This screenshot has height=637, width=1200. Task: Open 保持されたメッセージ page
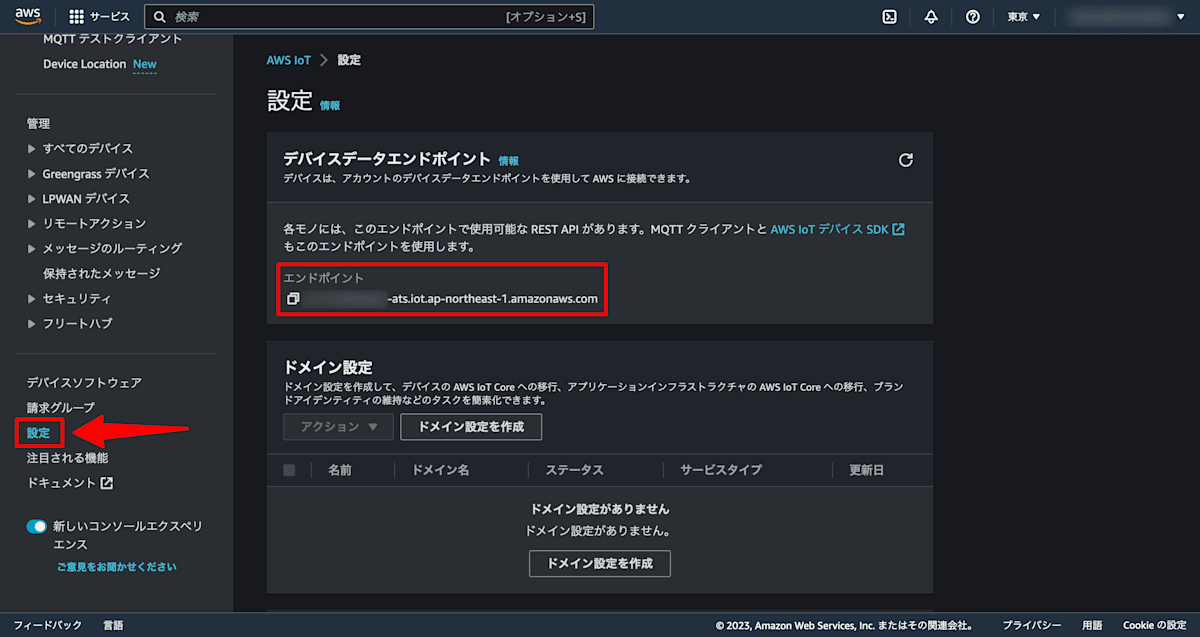(x=101, y=273)
